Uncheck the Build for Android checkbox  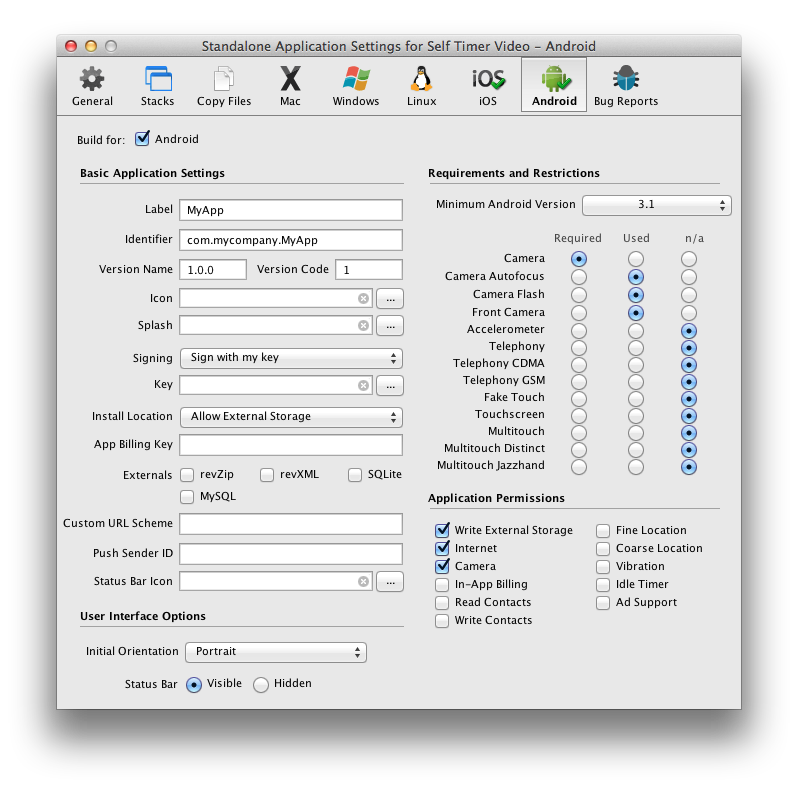tap(142, 139)
